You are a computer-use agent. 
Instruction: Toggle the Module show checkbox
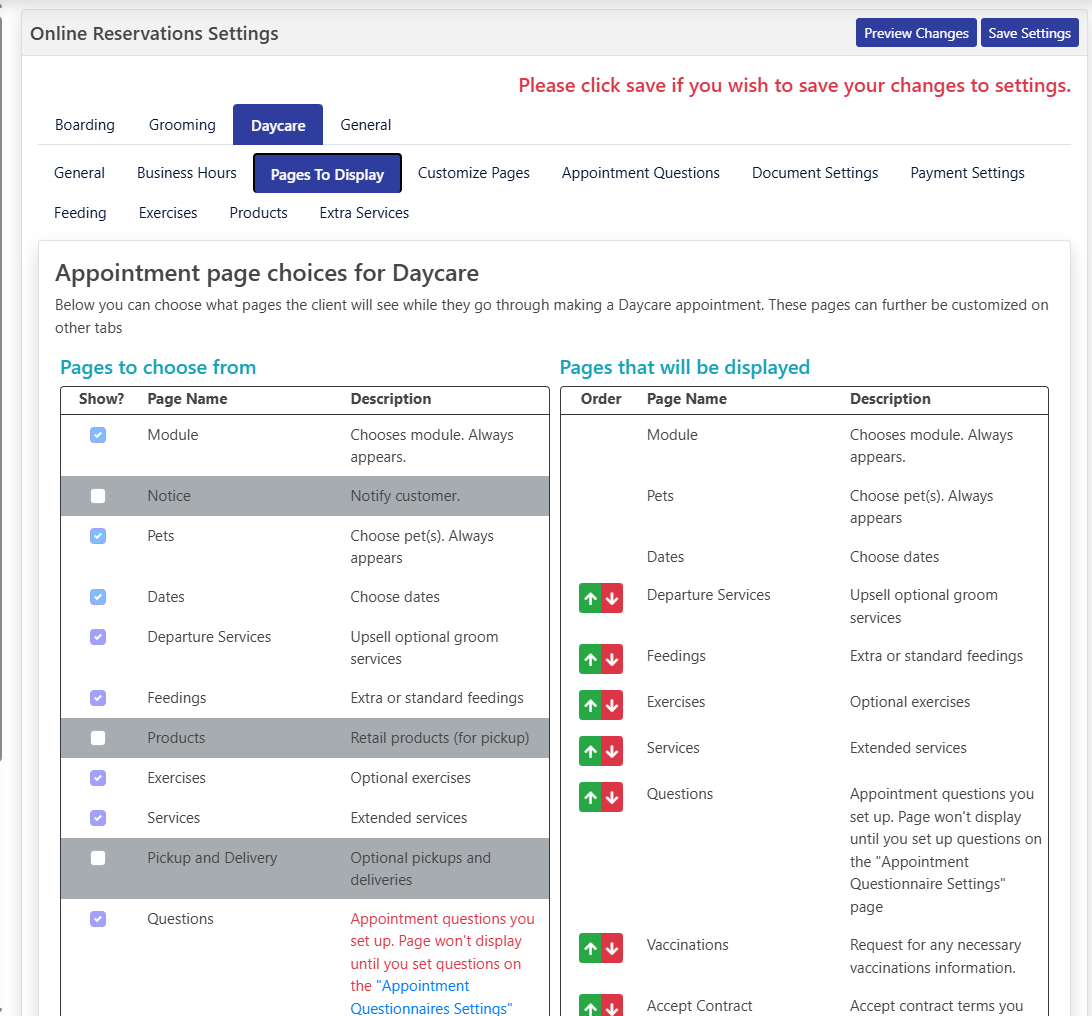tap(98, 435)
